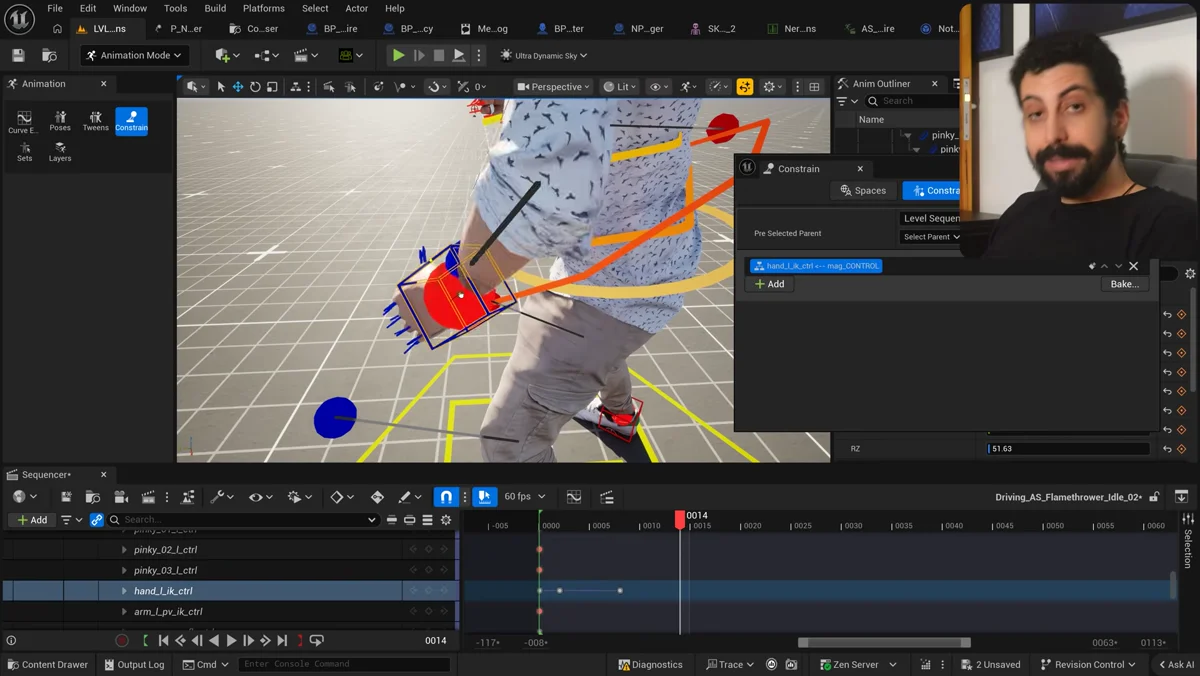The height and width of the screenshot is (676, 1200).
Task: Open the Cmd console type dropdown
Action: 206,664
